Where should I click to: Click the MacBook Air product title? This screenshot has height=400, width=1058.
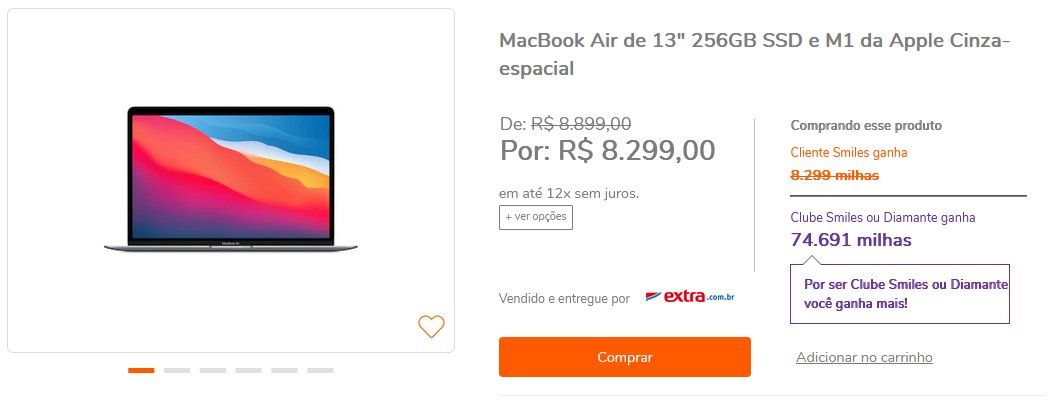754,54
